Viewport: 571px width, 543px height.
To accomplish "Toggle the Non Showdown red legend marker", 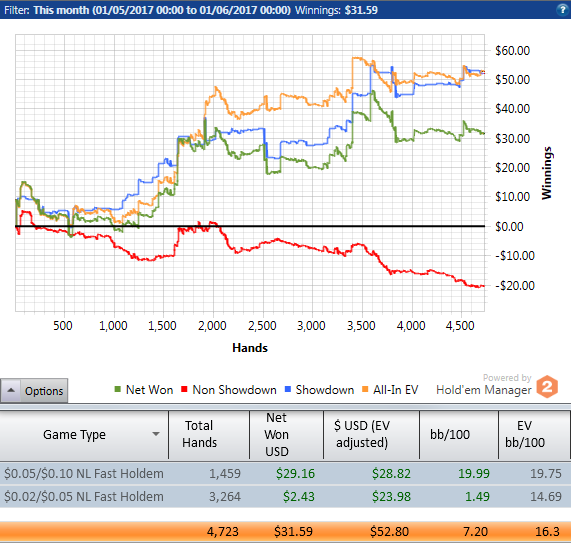I will (x=184, y=389).
